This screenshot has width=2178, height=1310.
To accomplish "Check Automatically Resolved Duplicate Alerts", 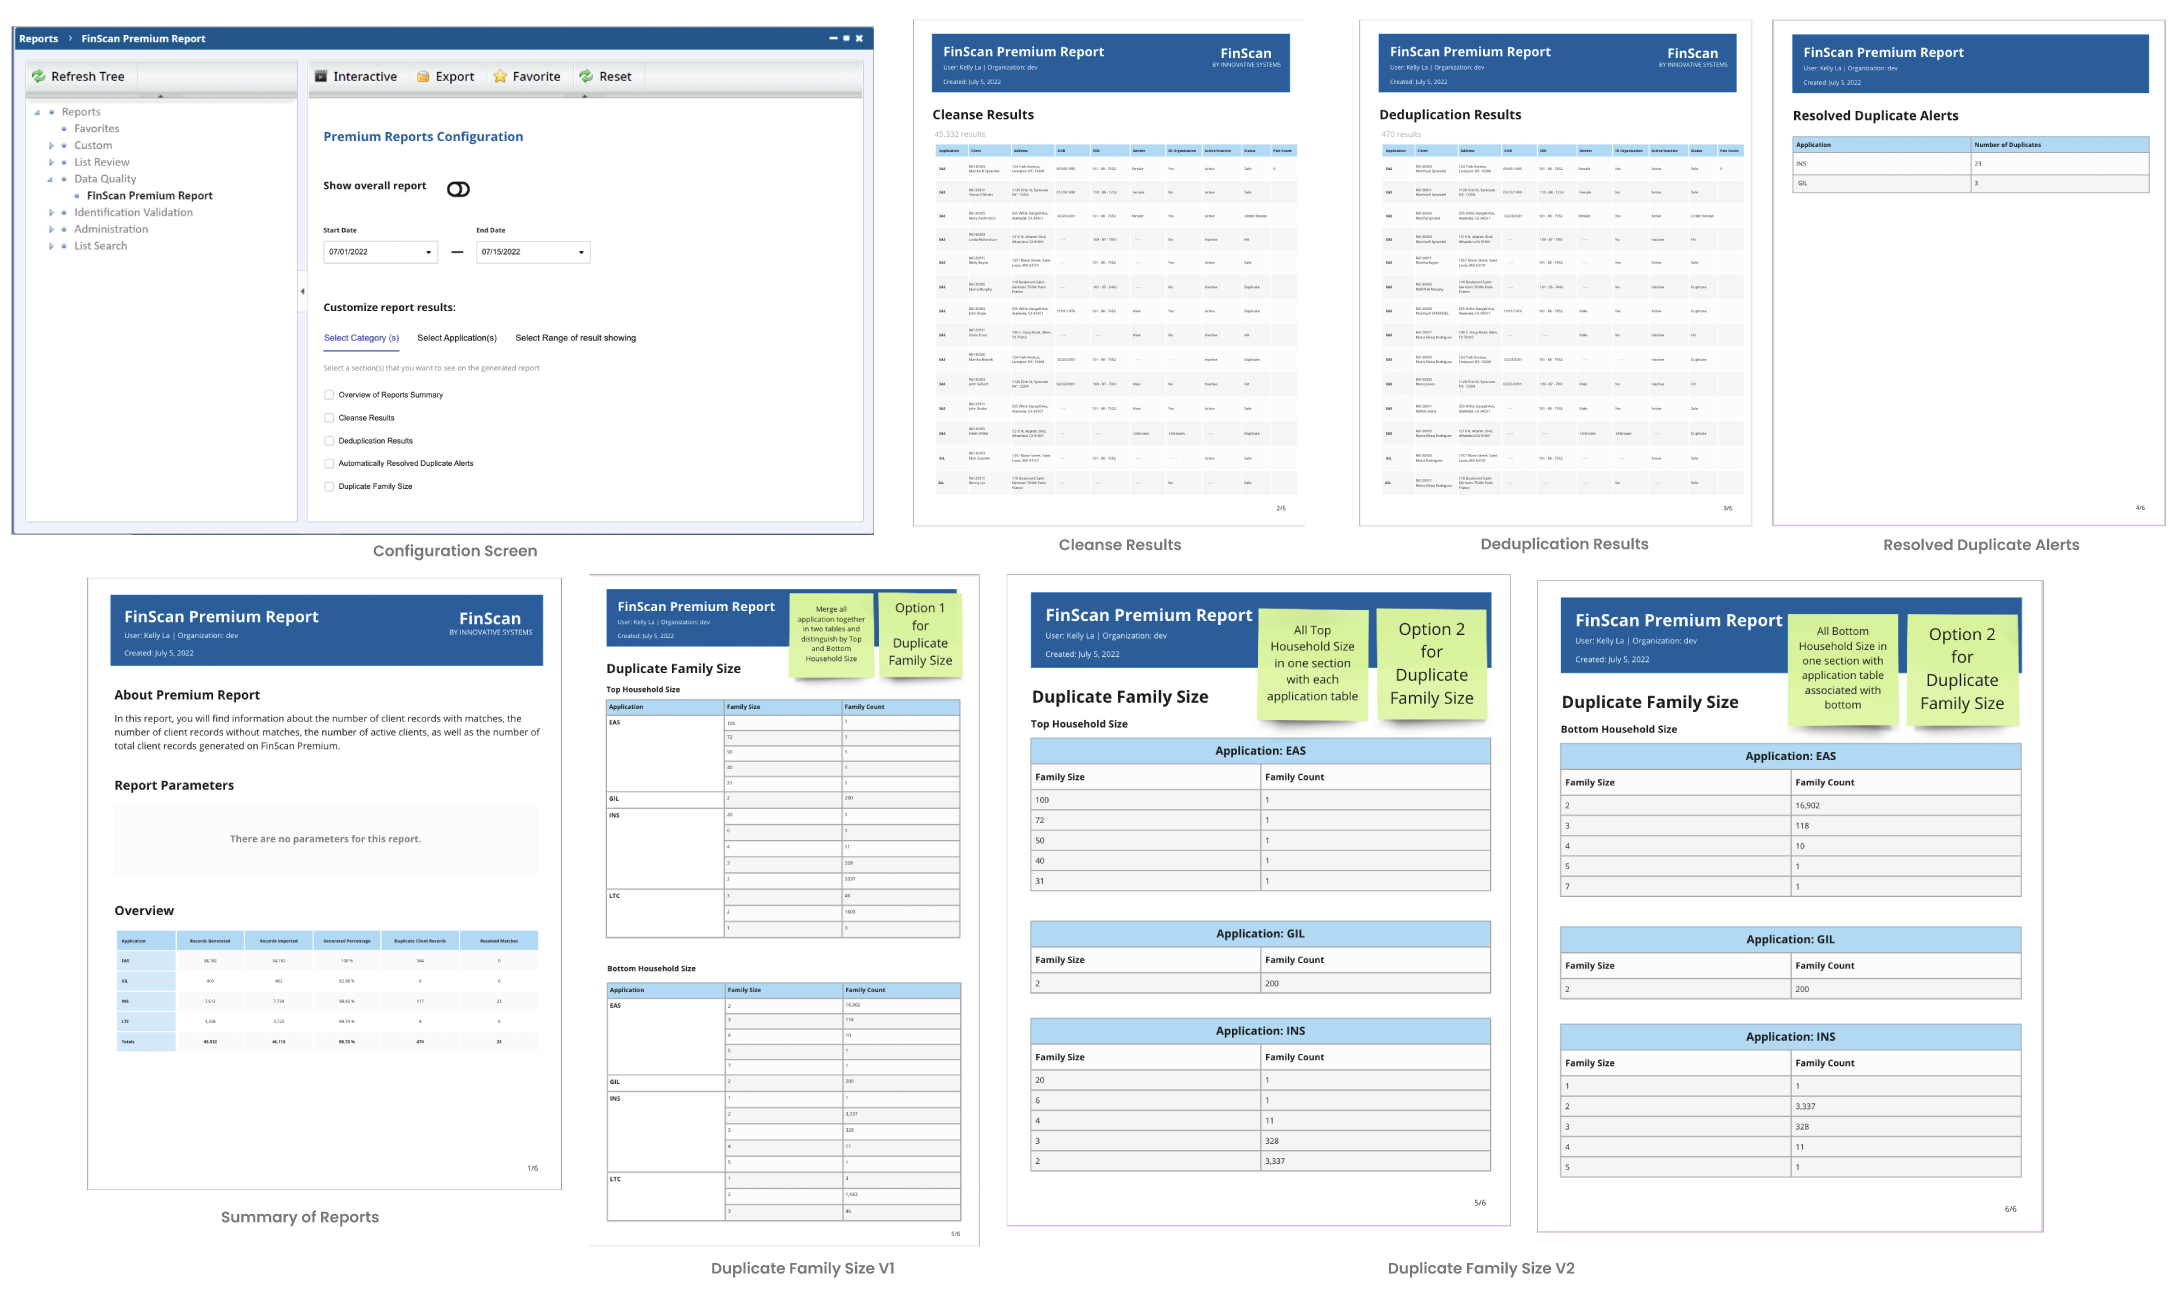I will point(329,464).
